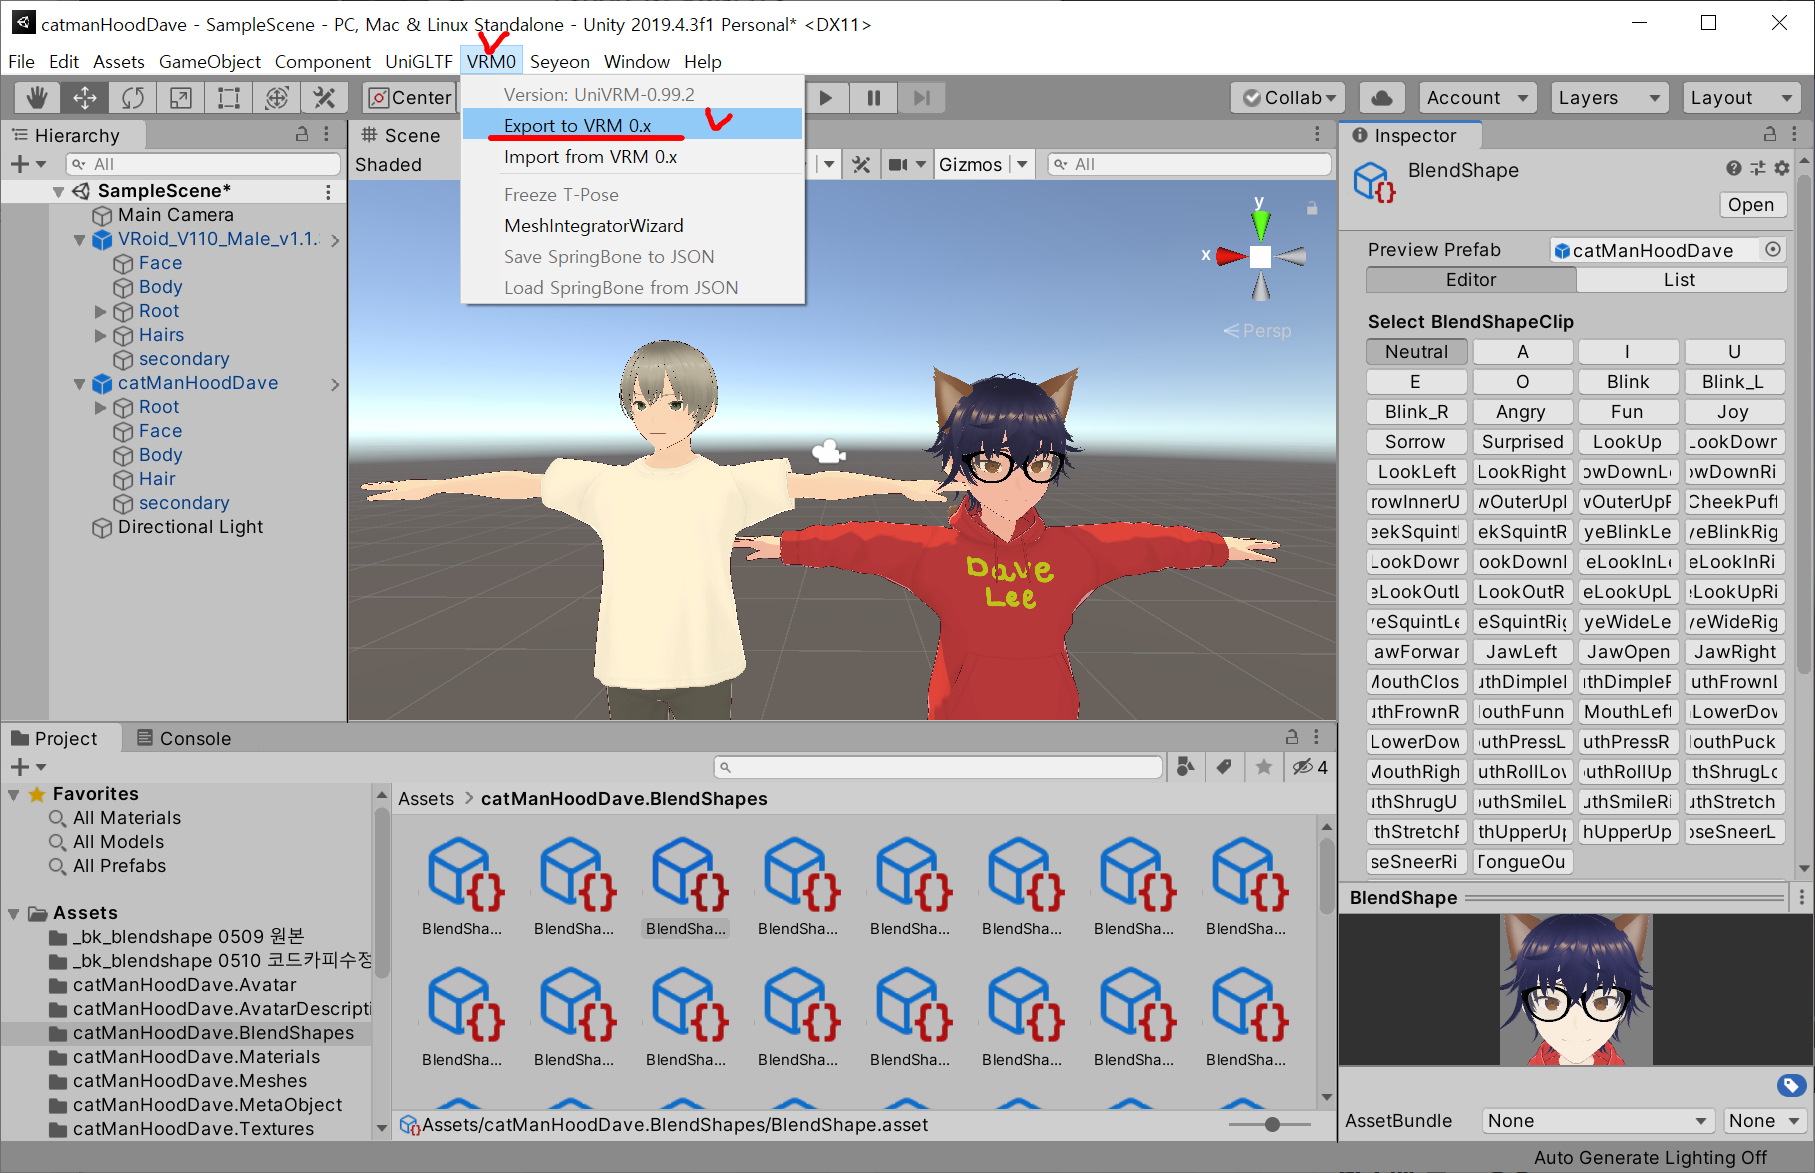Lock the Inspector panel

coord(1769,134)
